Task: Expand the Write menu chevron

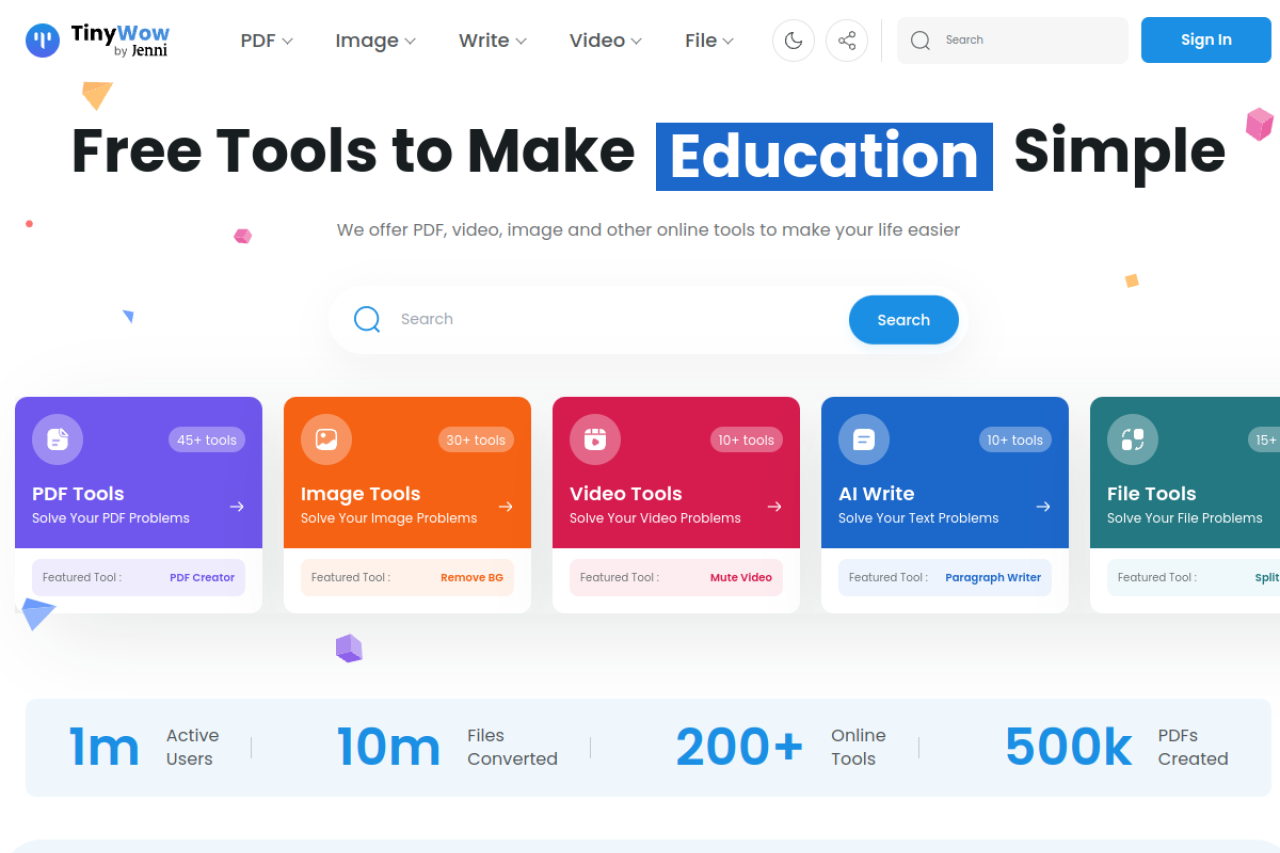Action: 521,41
